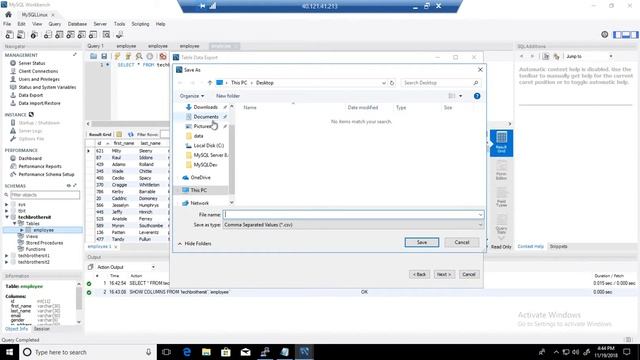Viewport: 640px width, 360px height.
Task: Open the Organize dropdown
Action: click(191, 96)
